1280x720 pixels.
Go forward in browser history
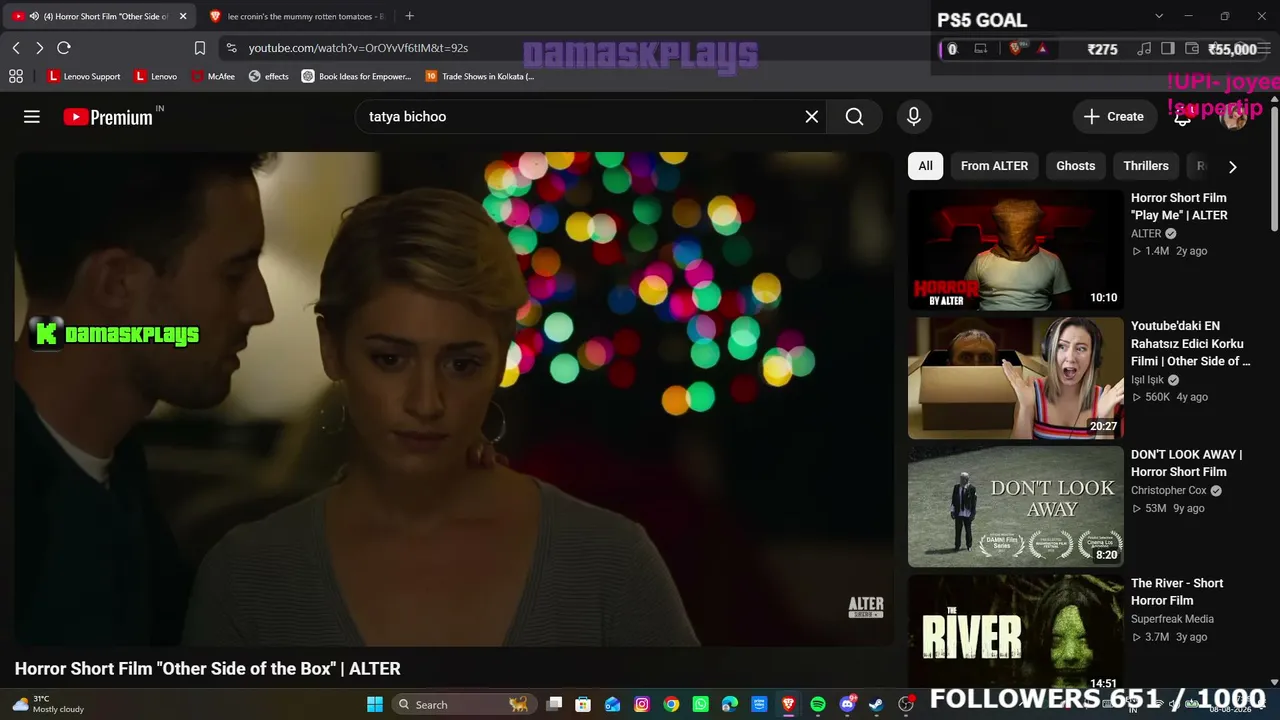(39, 48)
